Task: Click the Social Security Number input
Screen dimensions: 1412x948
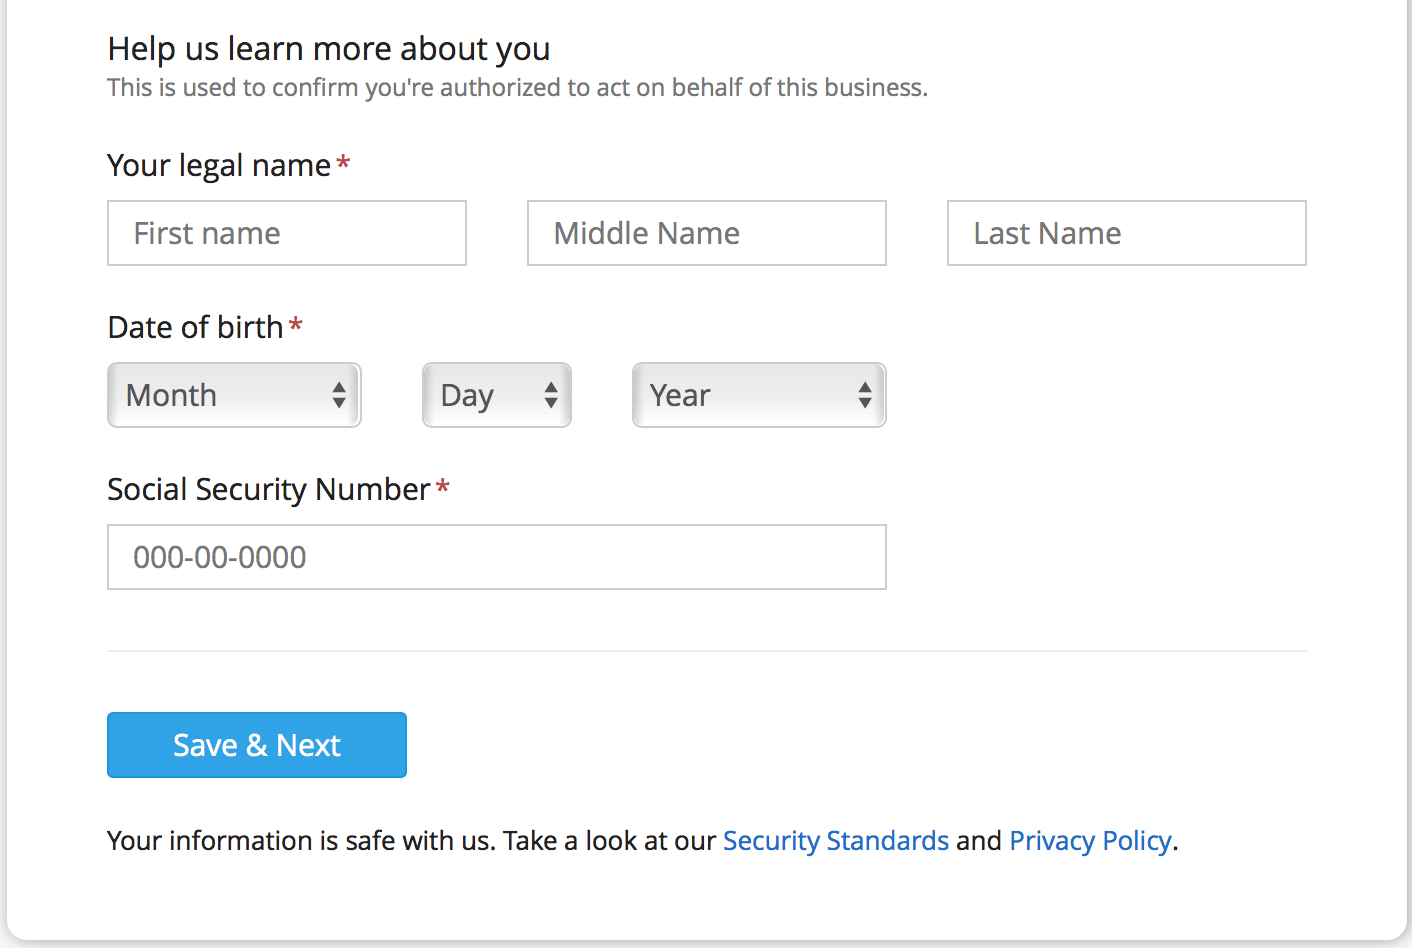Action: (x=497, y=557)
